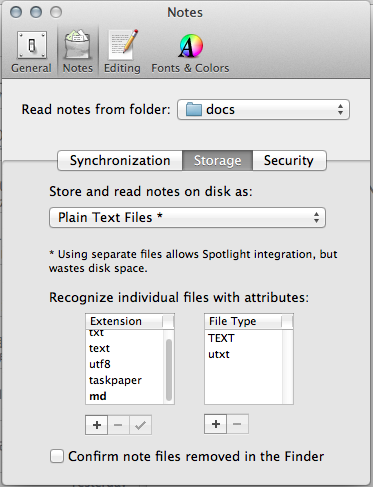The height and width of the screenshot is (487, 373).
Task: Open the General preferences pane
Action: pyautogui.click(x=31, y=52)
